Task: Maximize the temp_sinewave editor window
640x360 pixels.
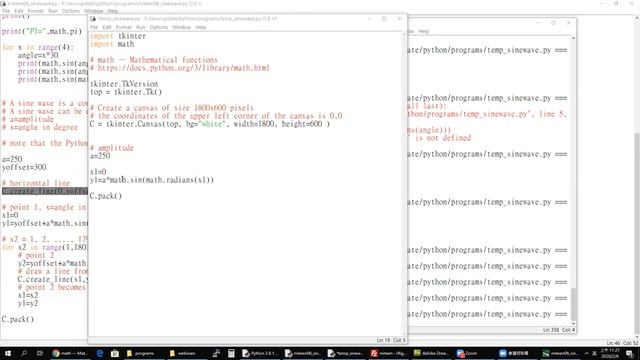Action: click(x=384, y=19)
